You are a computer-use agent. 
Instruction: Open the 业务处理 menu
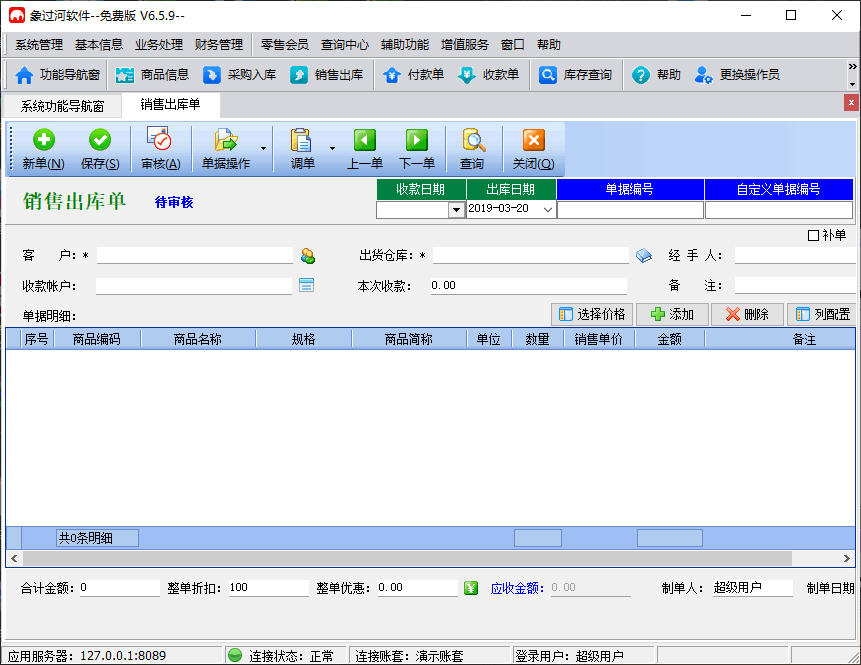(x=159, y=45)
